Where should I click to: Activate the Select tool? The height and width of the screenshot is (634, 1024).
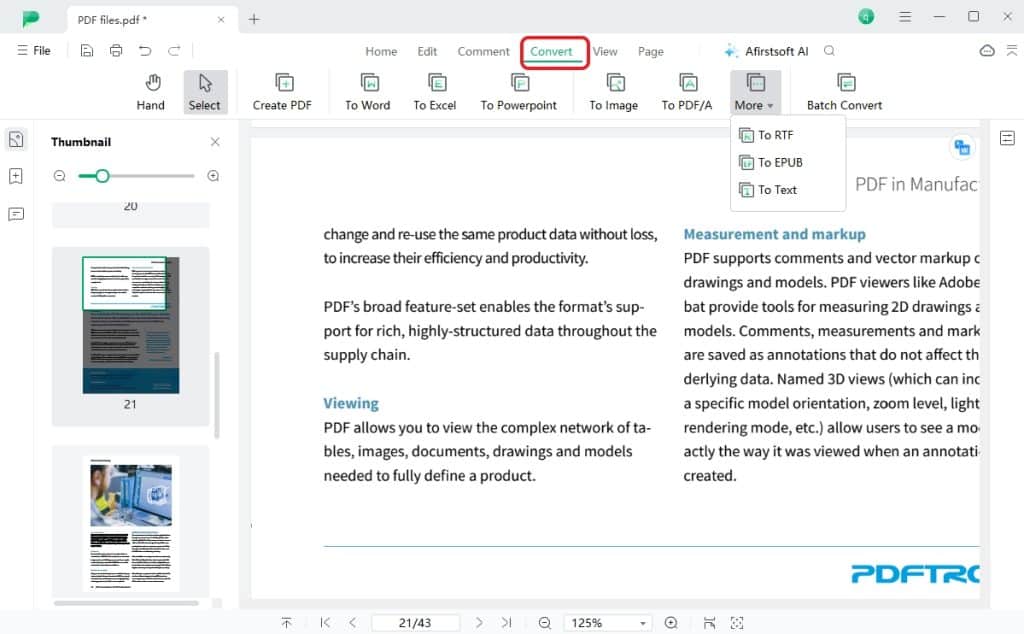(x=205, y=91)
